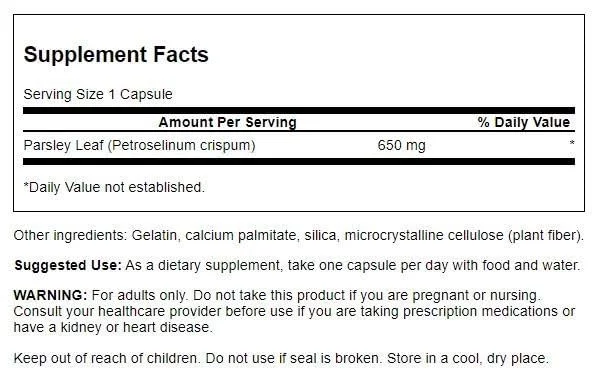Click Keep out of reach of children sentence
The width and height of the screenshot is (598, 376).
click(x=106, y=358)
